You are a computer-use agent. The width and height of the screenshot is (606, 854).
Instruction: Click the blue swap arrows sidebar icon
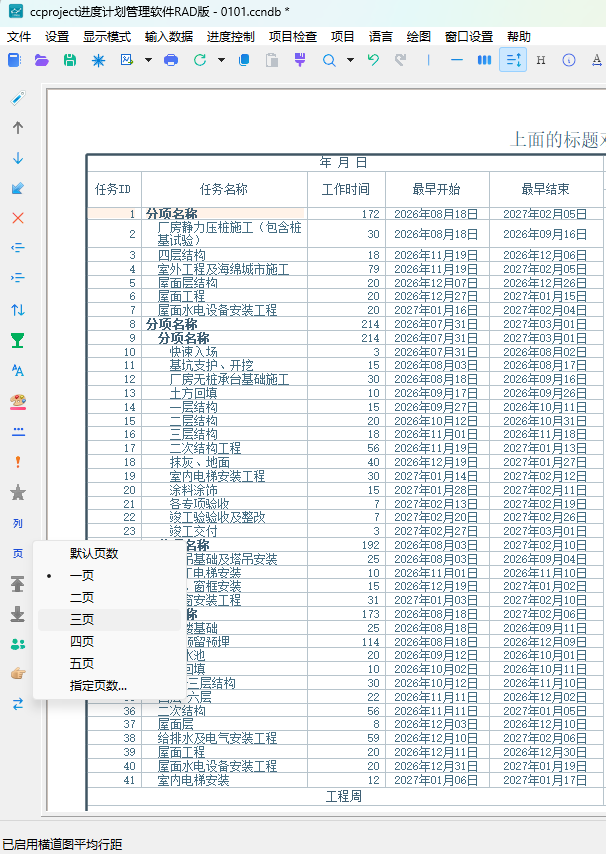coord(18,704)
